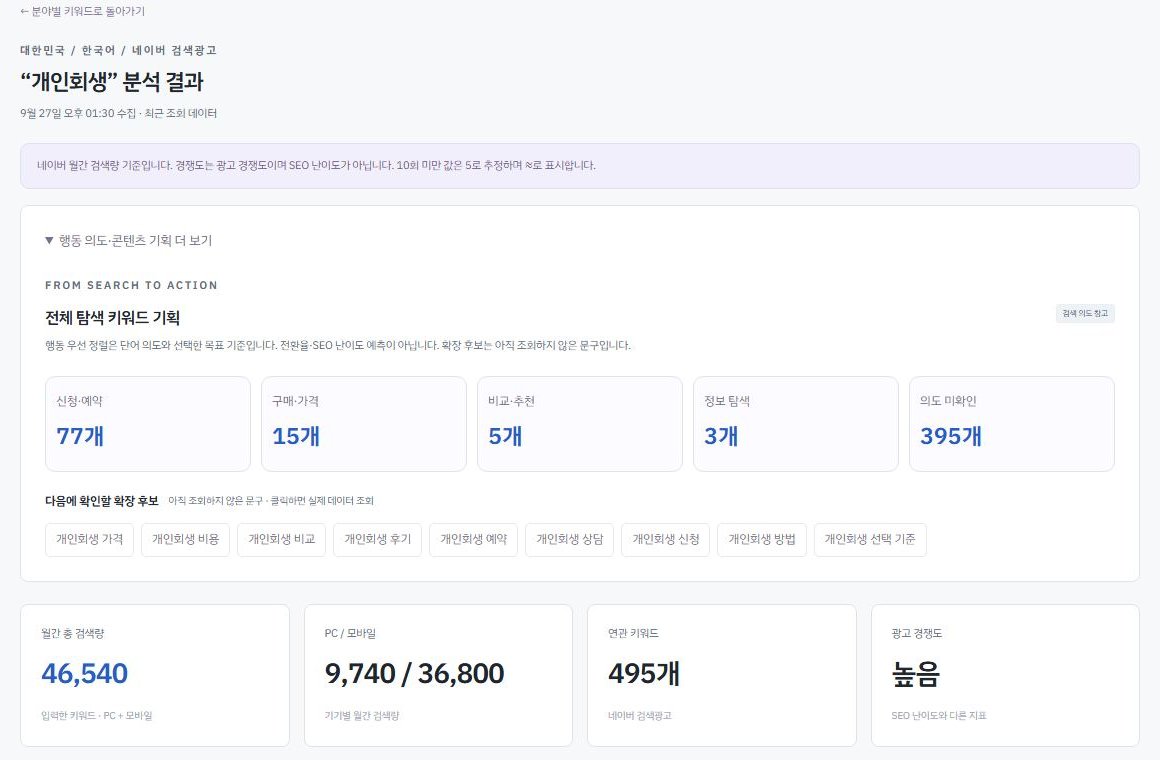The height and width of the screenshot is (760, 1160).
Task: Collapse the '행동 의도·콘텐츠 기획 더 보기' section
Action: click(x=129, y=241)
